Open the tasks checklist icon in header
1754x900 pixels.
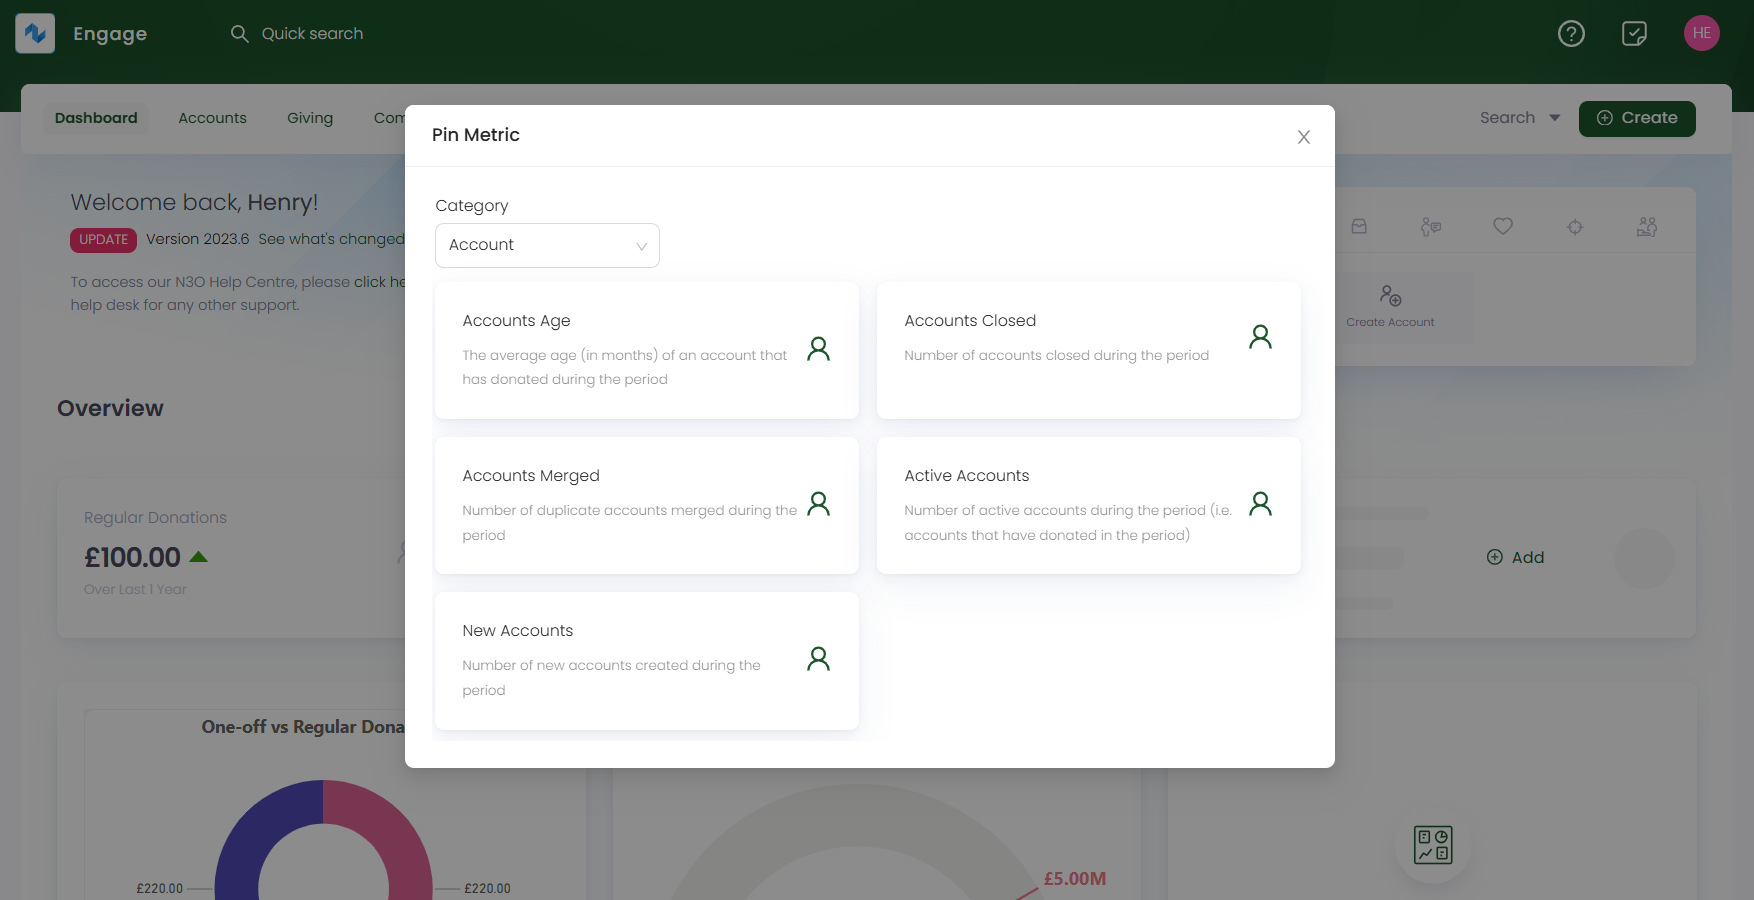click(x=1634, y=34)
